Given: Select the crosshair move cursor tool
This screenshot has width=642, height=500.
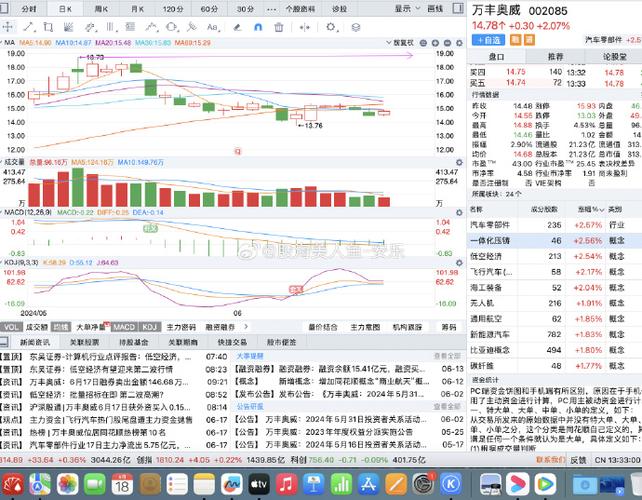Looking at the screenshot, I should coord(7,27).
